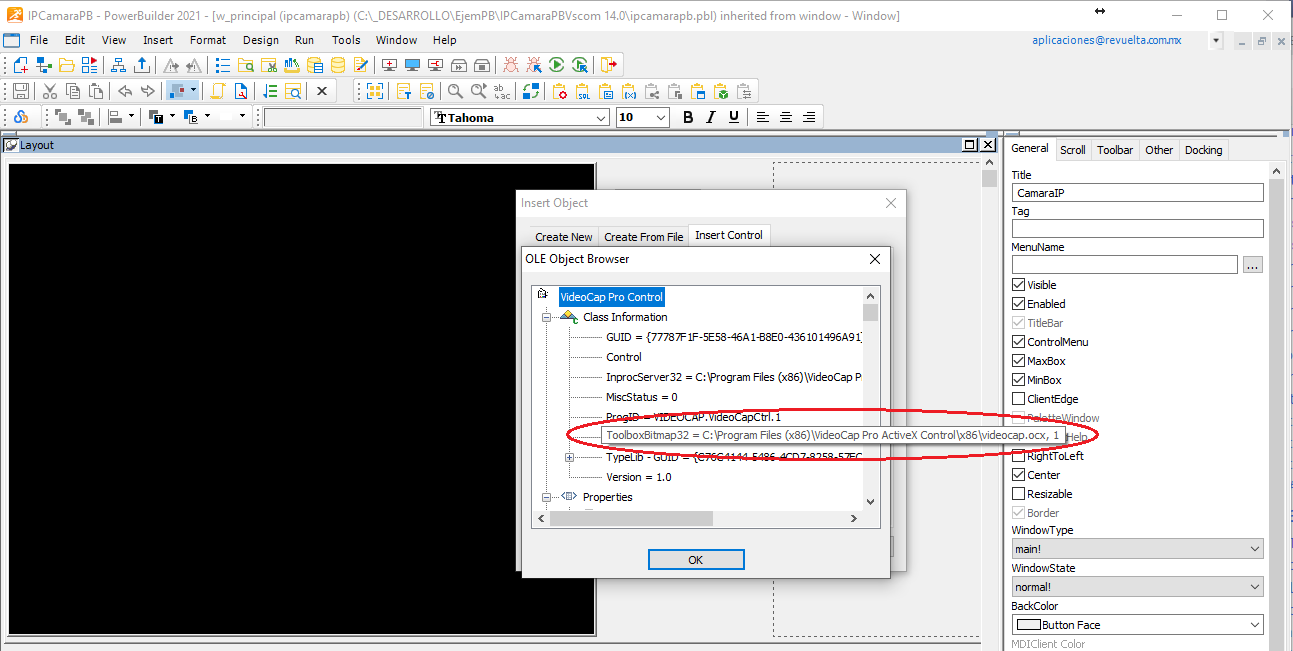Uncheck the Visible checkbox
1293x651 pixels.
tap(1019, 285)
